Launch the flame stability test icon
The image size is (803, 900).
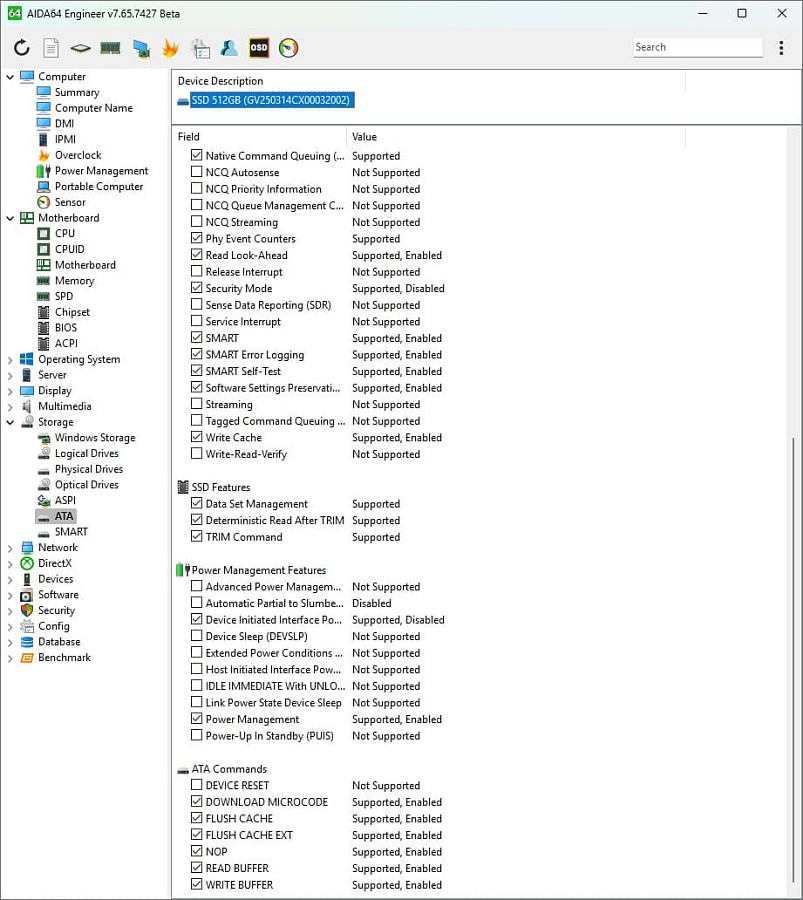click(170, 48)
